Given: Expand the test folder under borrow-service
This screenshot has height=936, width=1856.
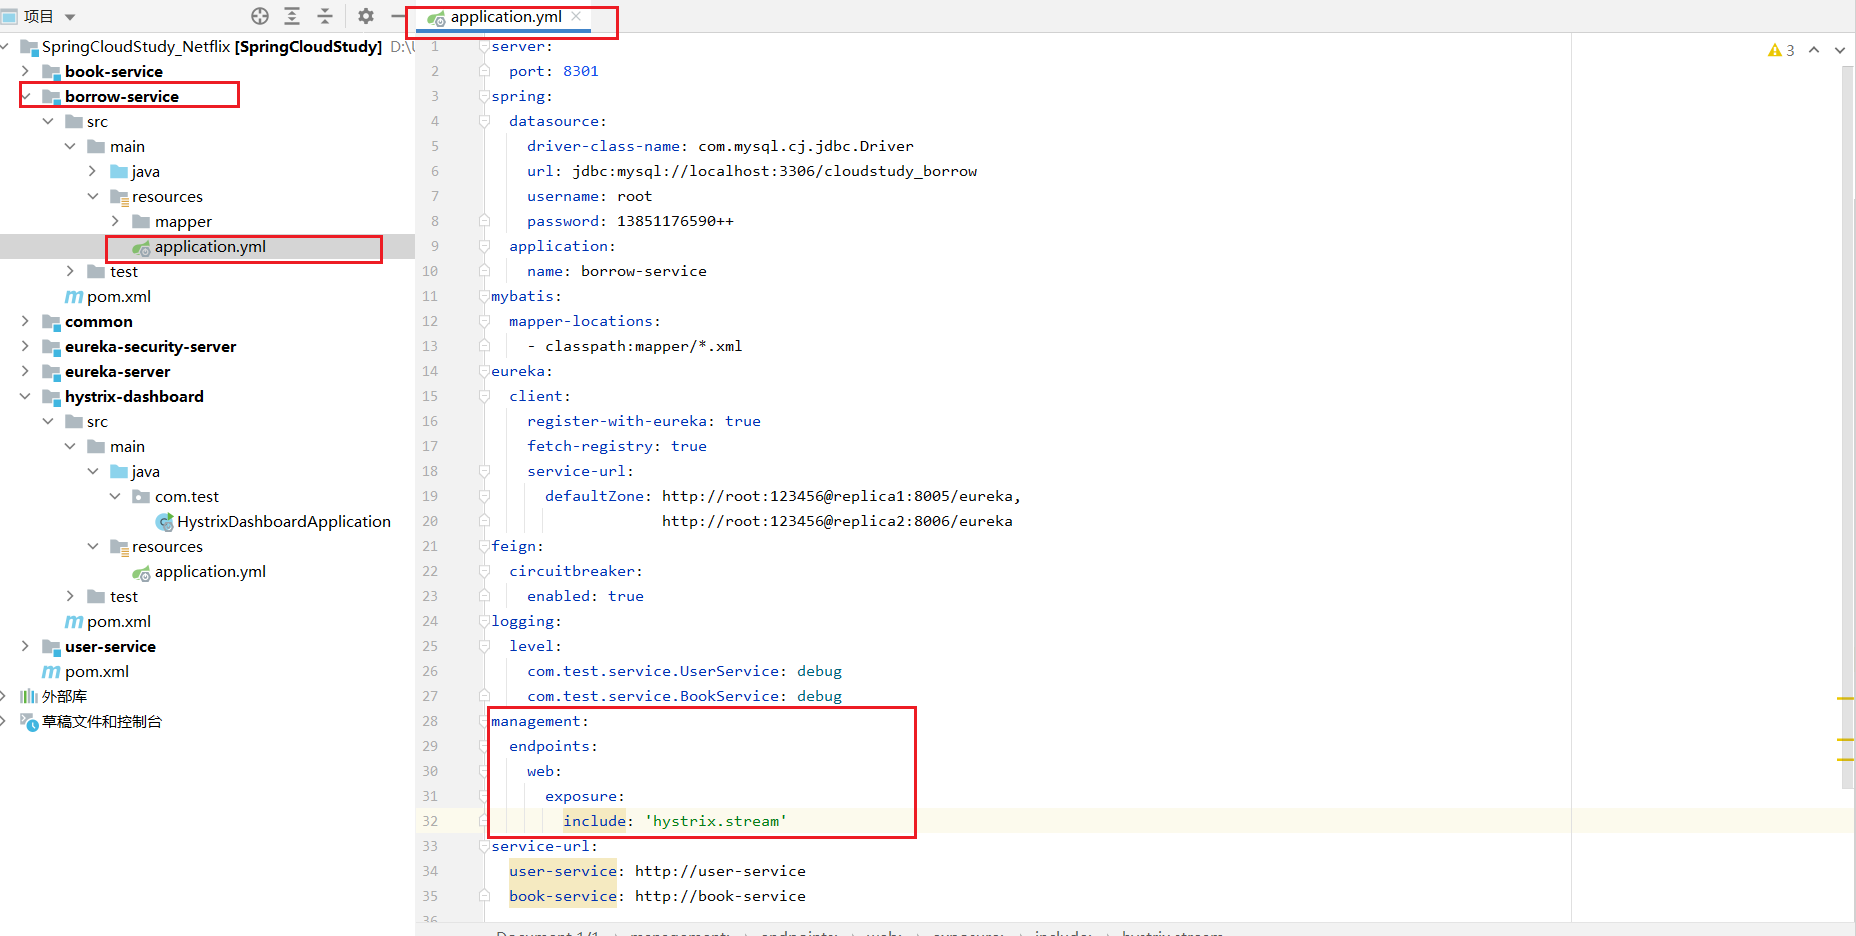Looking at the screenshot, I should coord(70,271).
